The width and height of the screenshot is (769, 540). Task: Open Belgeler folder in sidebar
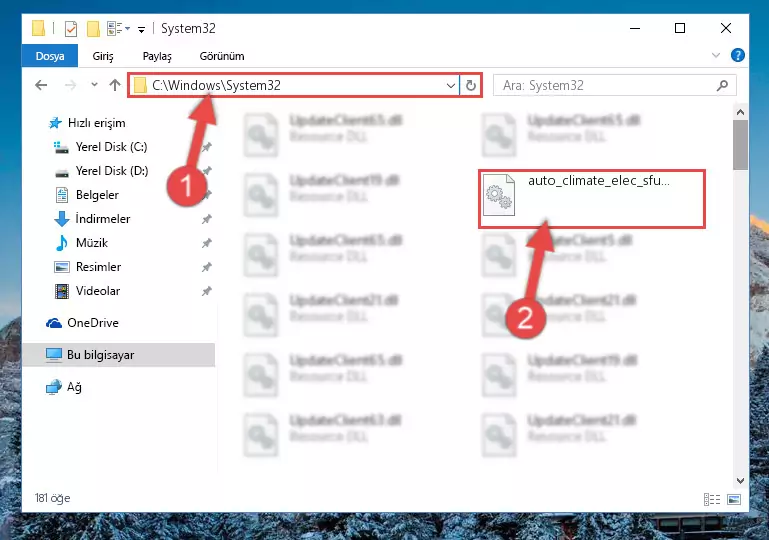(x=86, y=195)
